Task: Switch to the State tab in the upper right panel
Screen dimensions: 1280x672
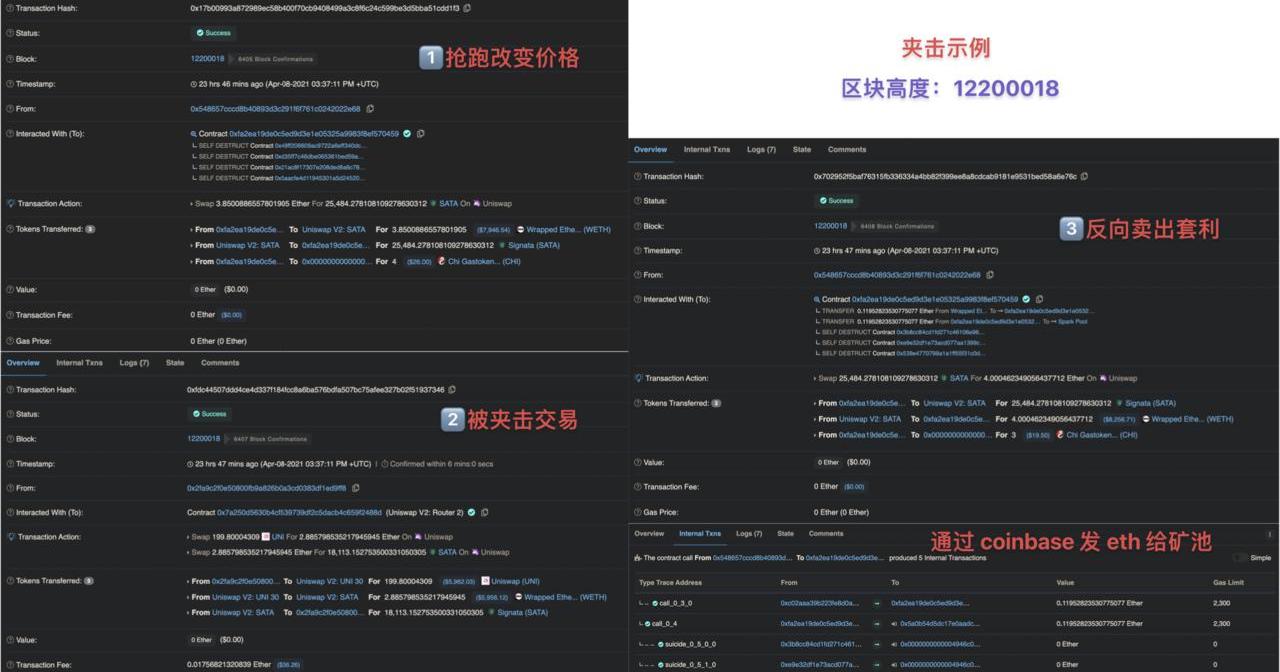Action: (x=802, y=150)
